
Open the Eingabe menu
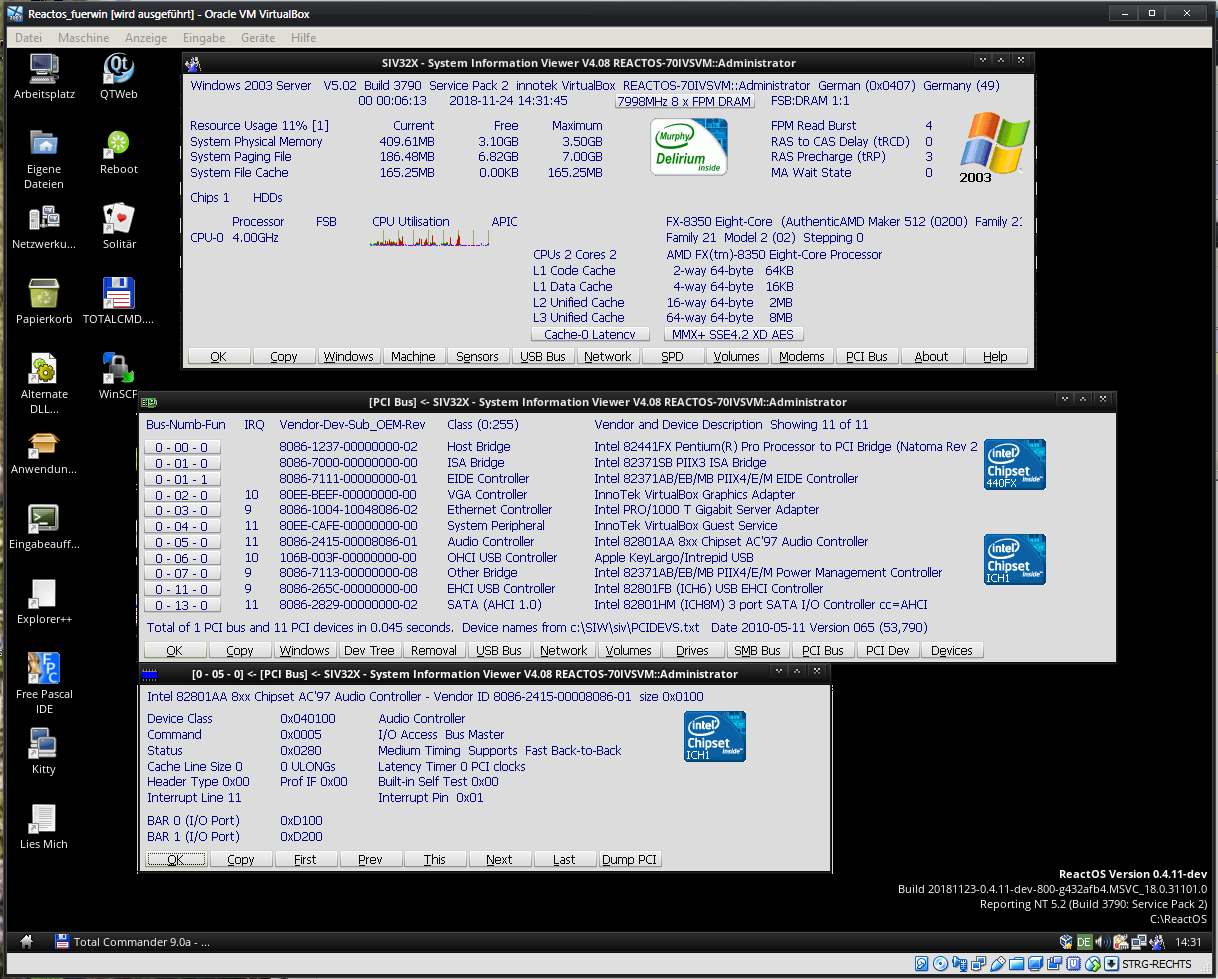click(204, 38)
